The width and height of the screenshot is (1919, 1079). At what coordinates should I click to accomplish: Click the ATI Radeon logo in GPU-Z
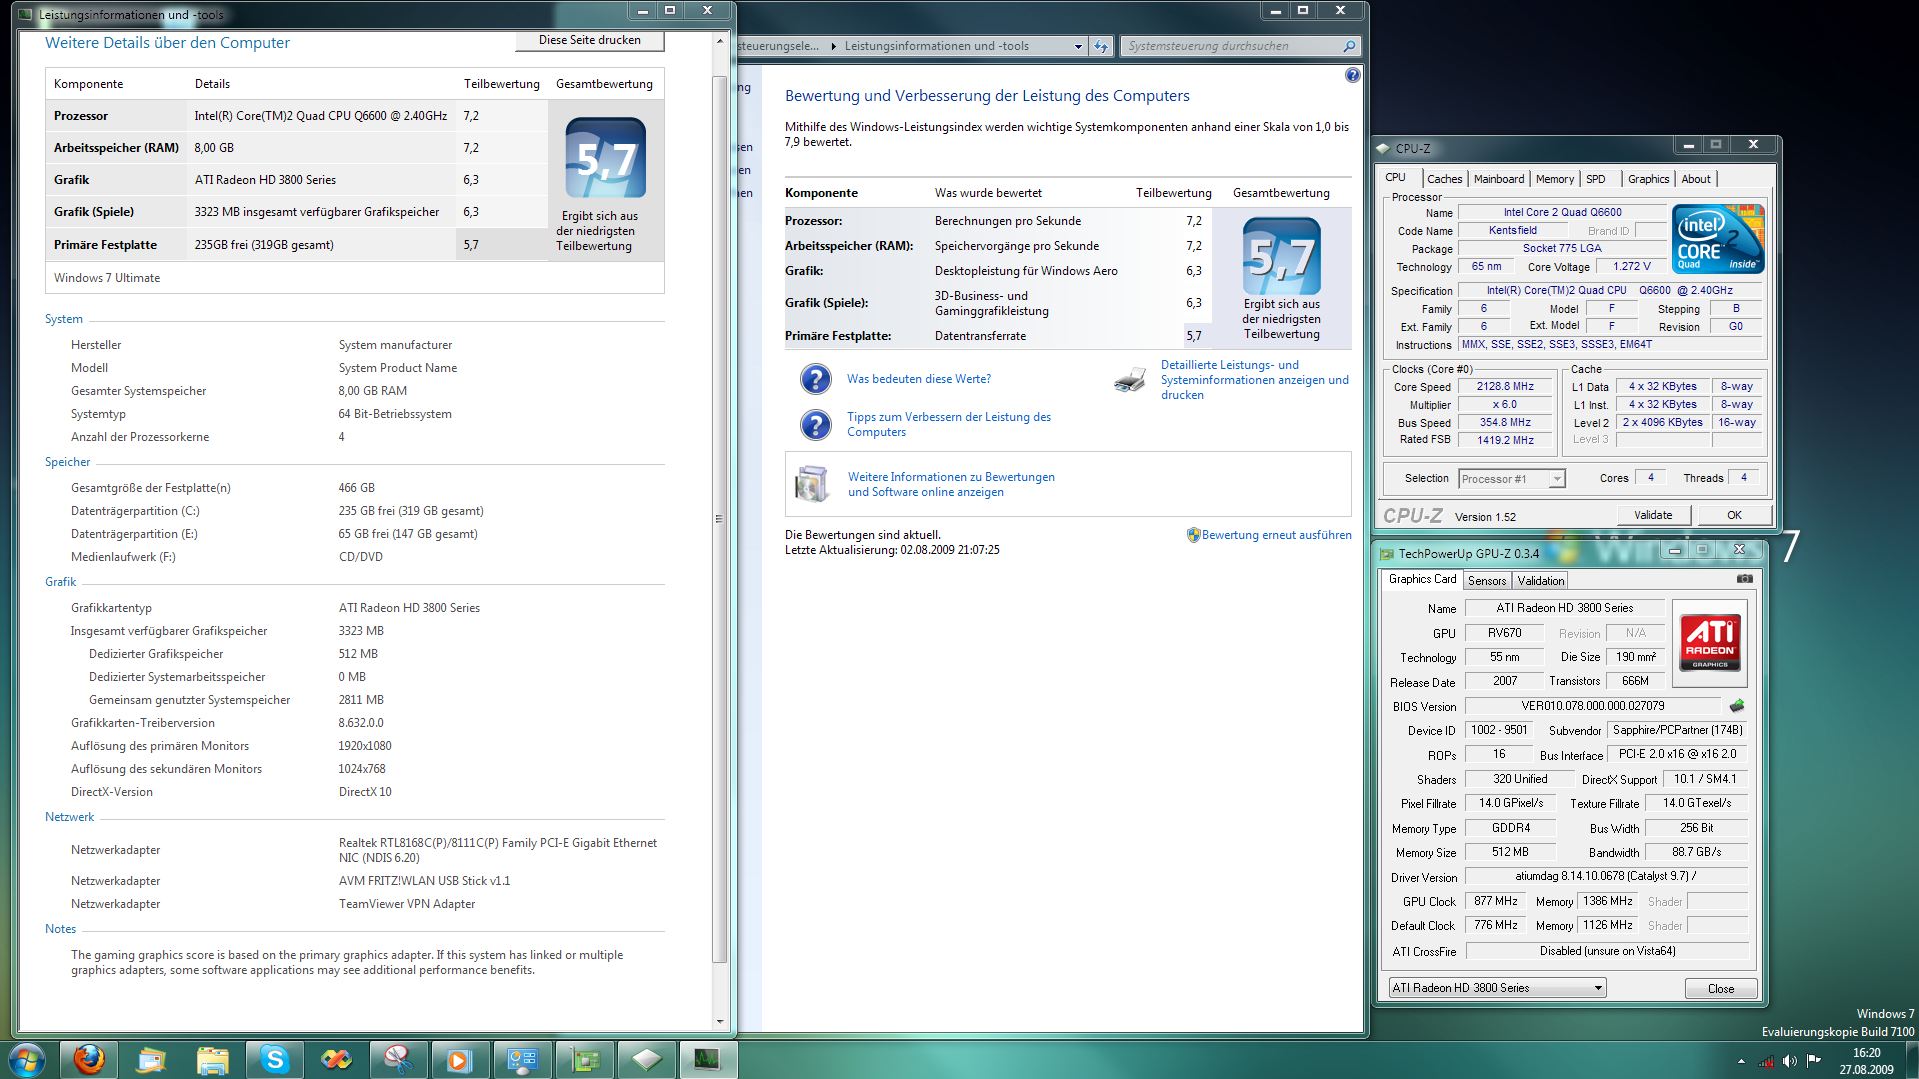[x=1710, y=643]
